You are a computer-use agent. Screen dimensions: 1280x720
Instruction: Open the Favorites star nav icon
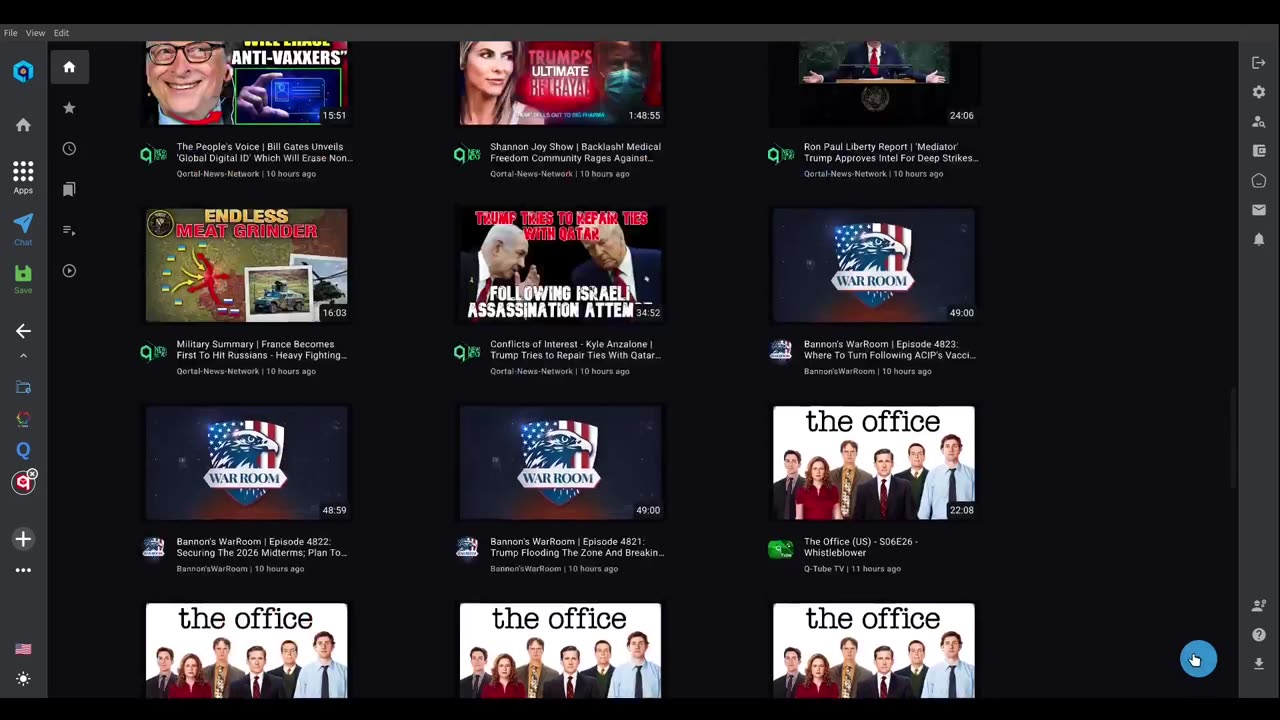(69, 108)
